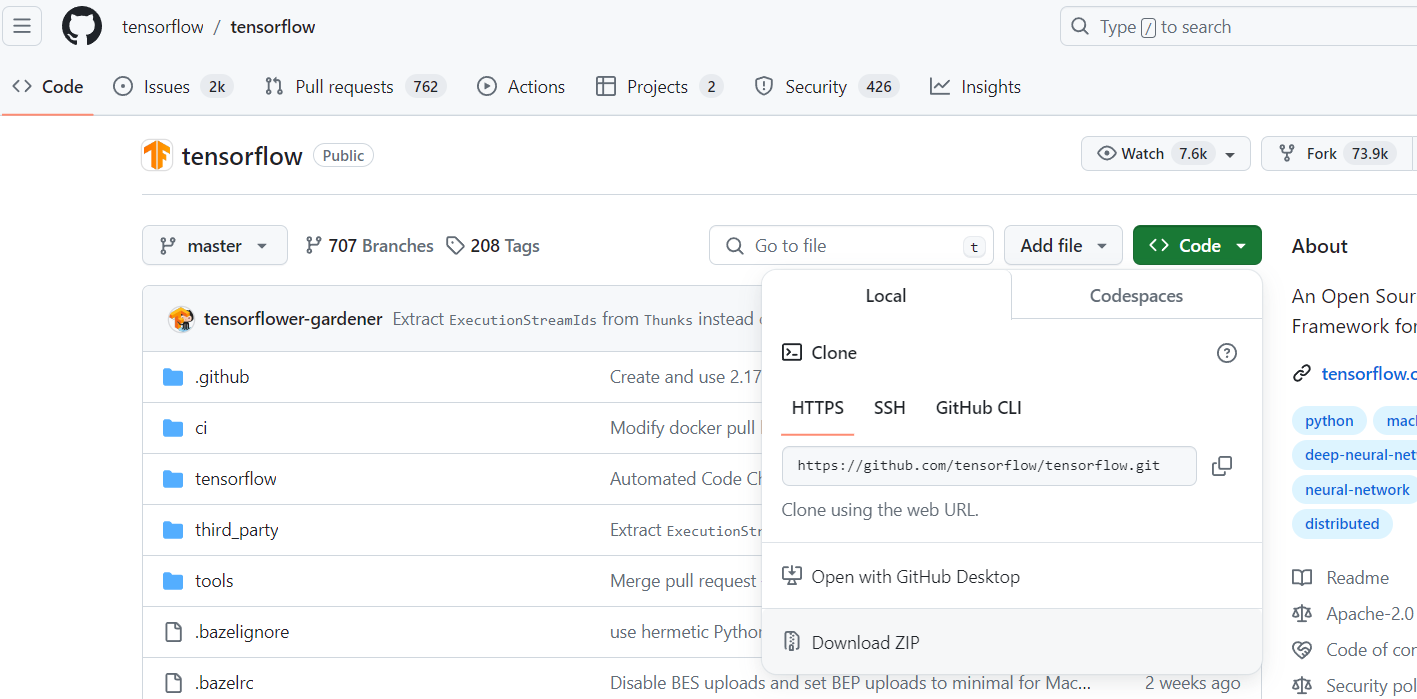The image size is (1417, 699).
Task: Open the Watch options dropdown arrow
Action: click(x=1230, y=154)
